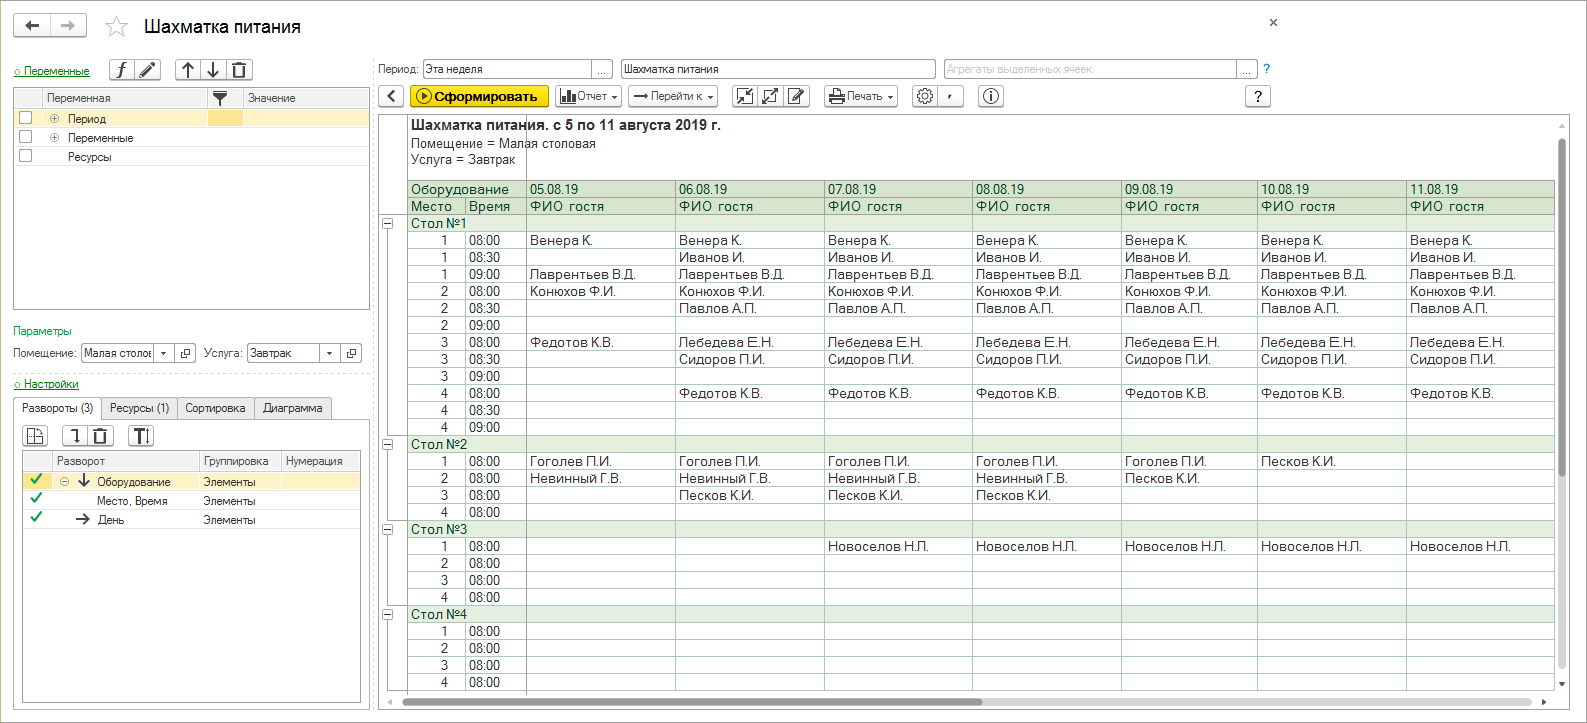Open the Печать dropdown menu

(861, 96)
